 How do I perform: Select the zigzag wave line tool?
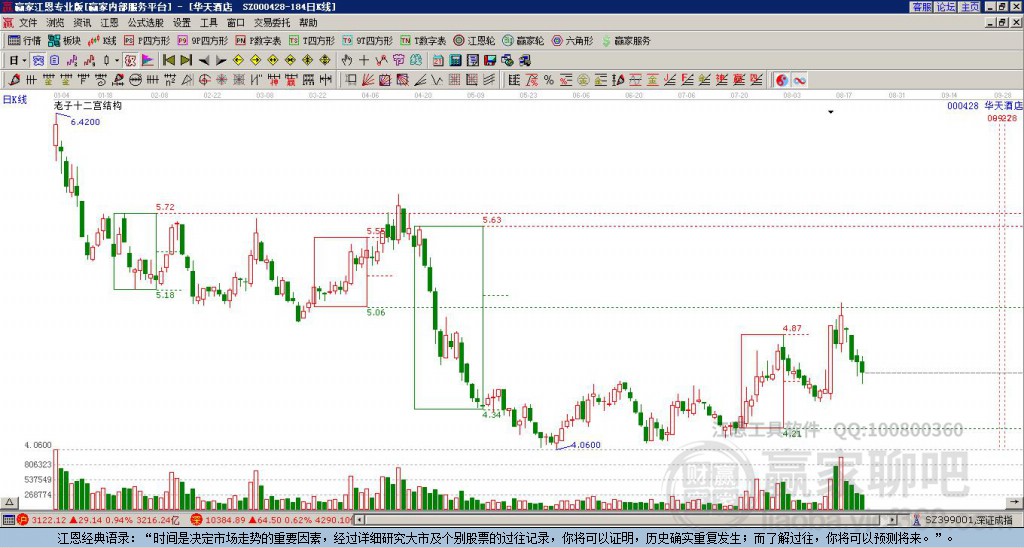436,80
